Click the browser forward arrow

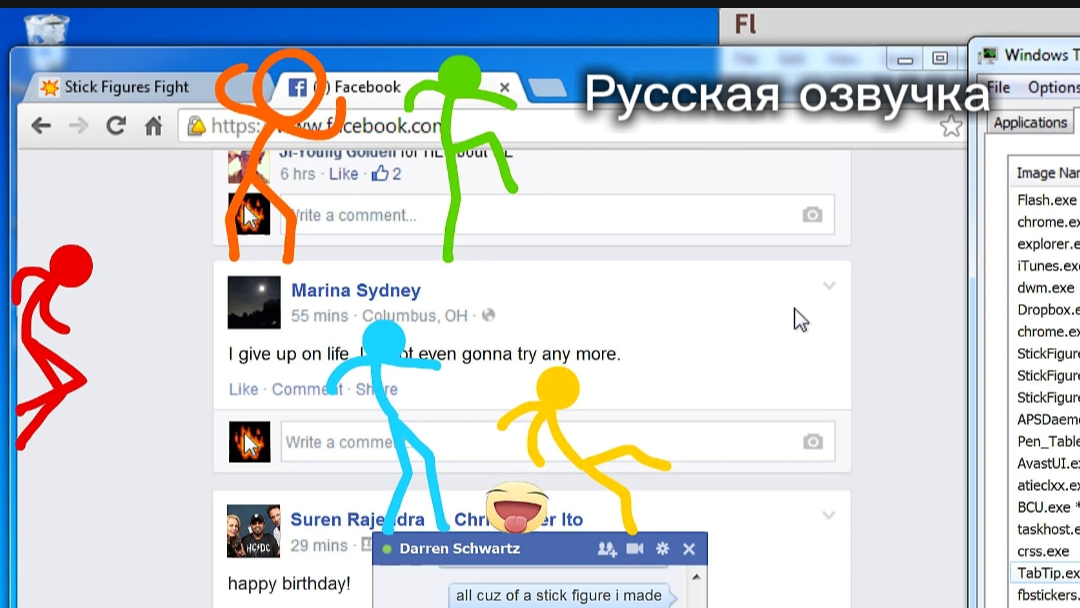pos(79,125)
